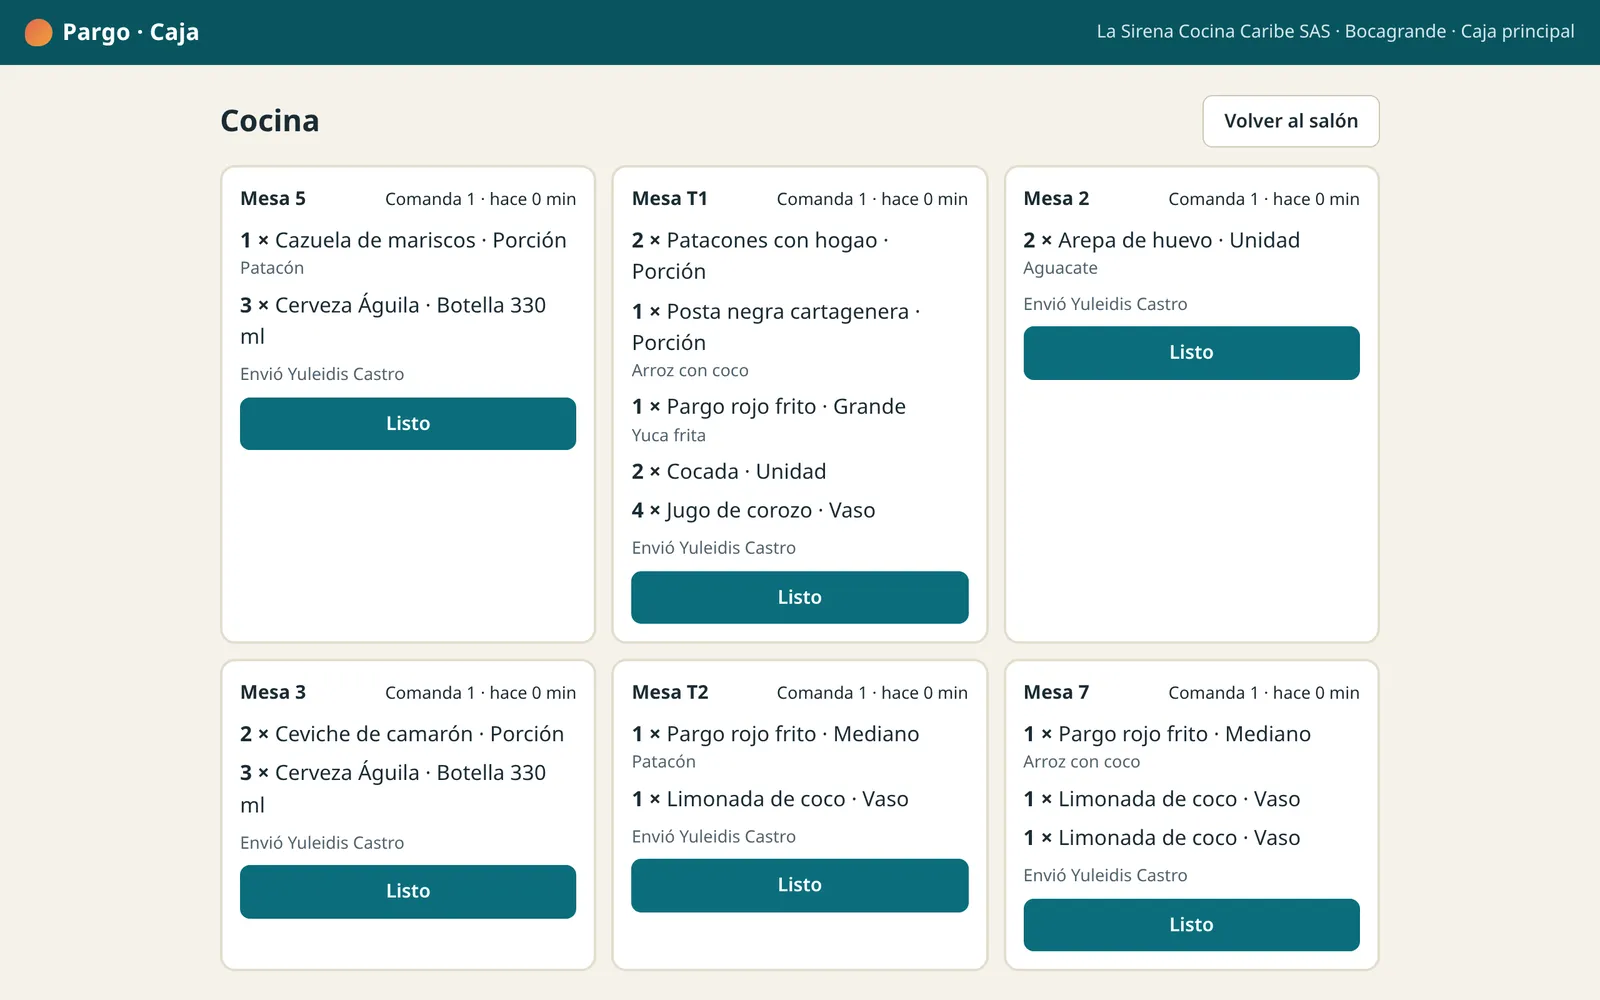Select the Cocada · Unidad item
Screen dimensions: 1600x1000
729,471
